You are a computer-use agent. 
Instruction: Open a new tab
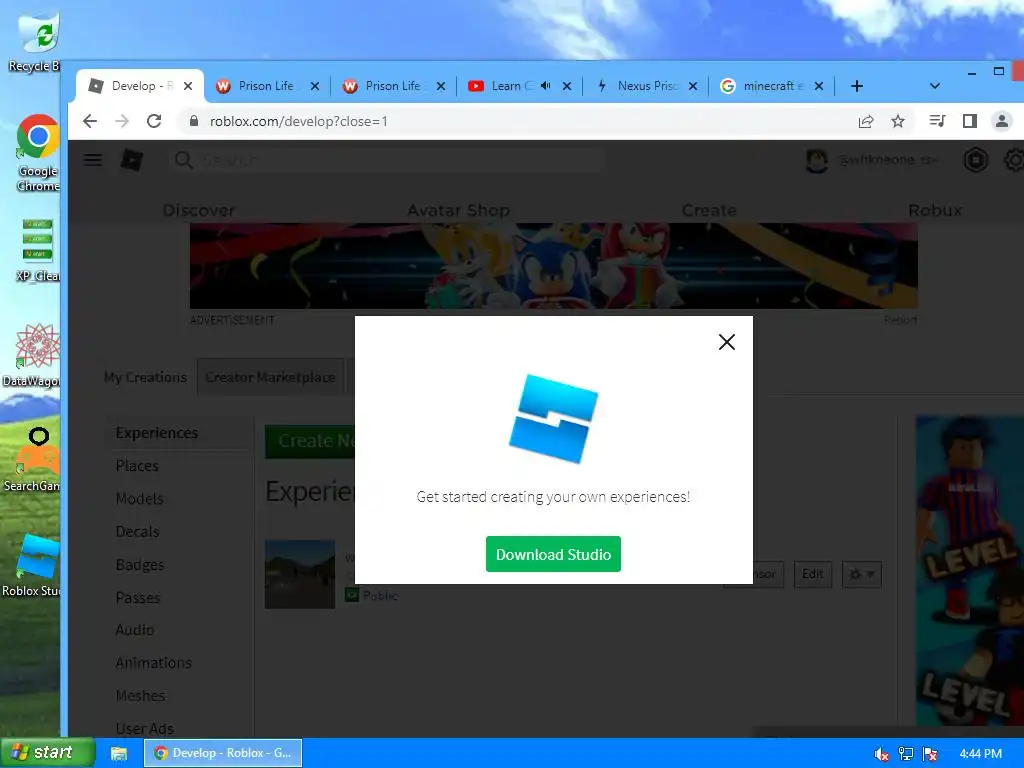(x=857, y=86)
